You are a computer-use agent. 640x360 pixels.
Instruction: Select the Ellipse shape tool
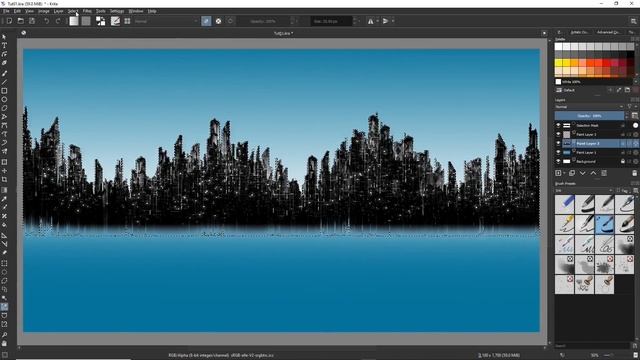click(4, 99)
